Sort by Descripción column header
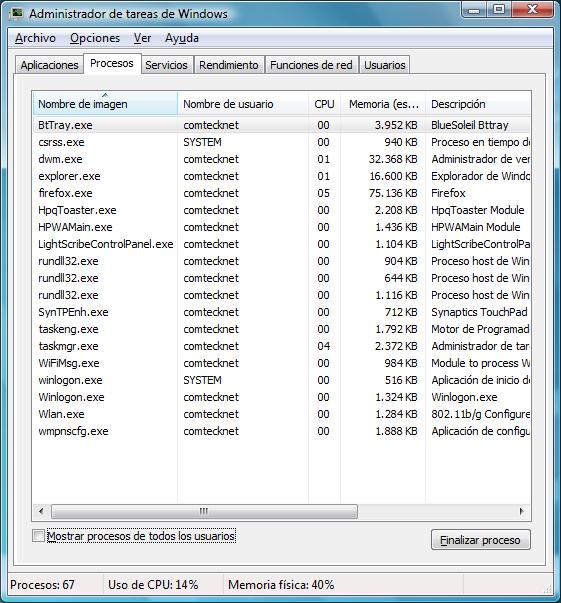Image resolution: width=561 pixels, height=603 pixels. (x=478, y=103)
